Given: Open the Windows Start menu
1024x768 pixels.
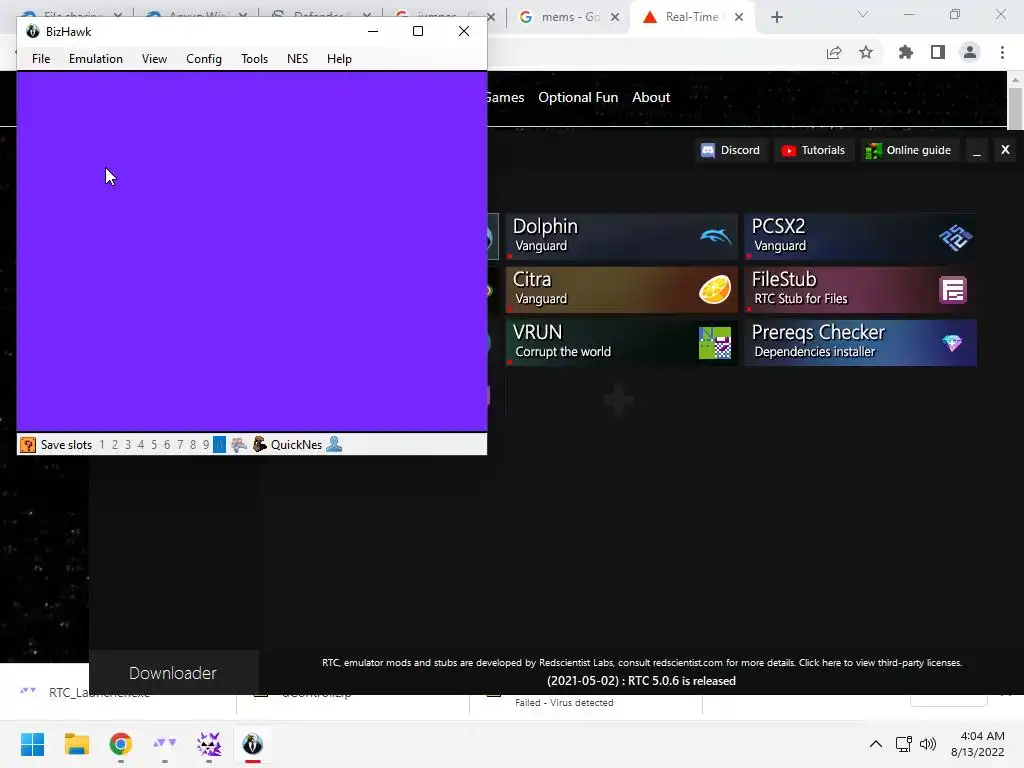Looking at the screenshot, I should point(32,744).
